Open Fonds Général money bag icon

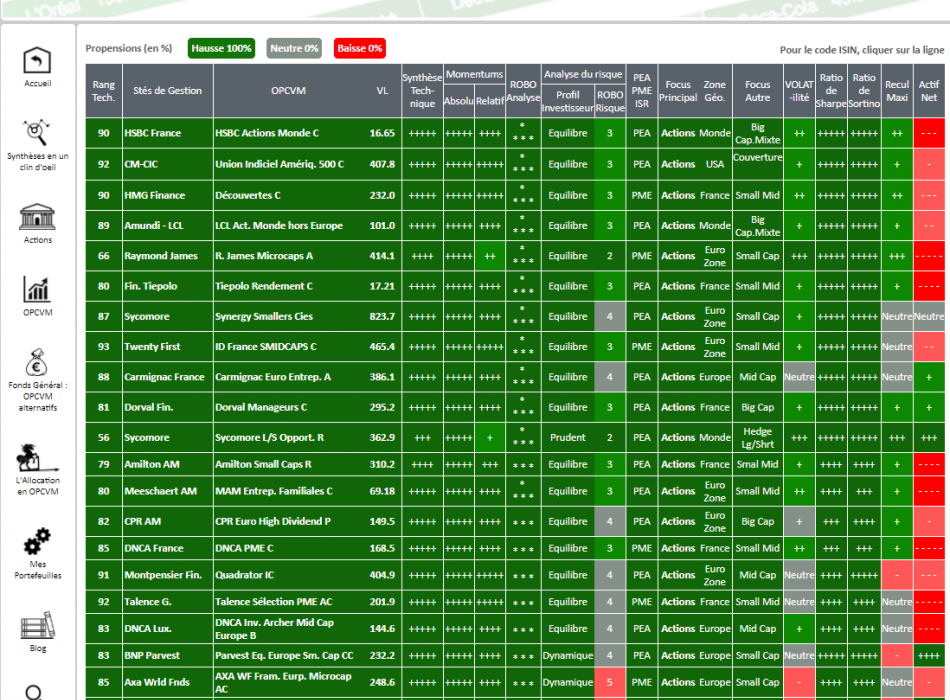tap(37, 362)
